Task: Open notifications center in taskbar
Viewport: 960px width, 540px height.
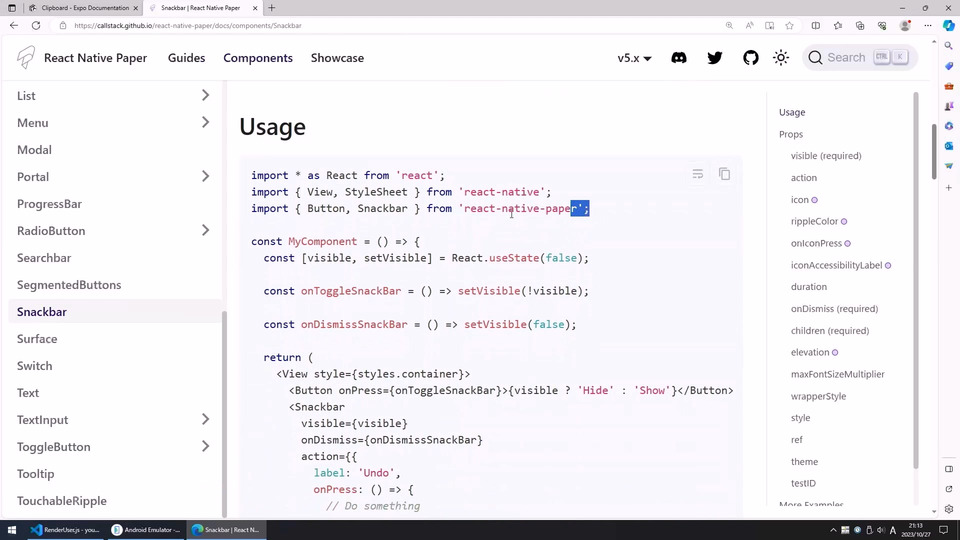Action: [943, 530]
